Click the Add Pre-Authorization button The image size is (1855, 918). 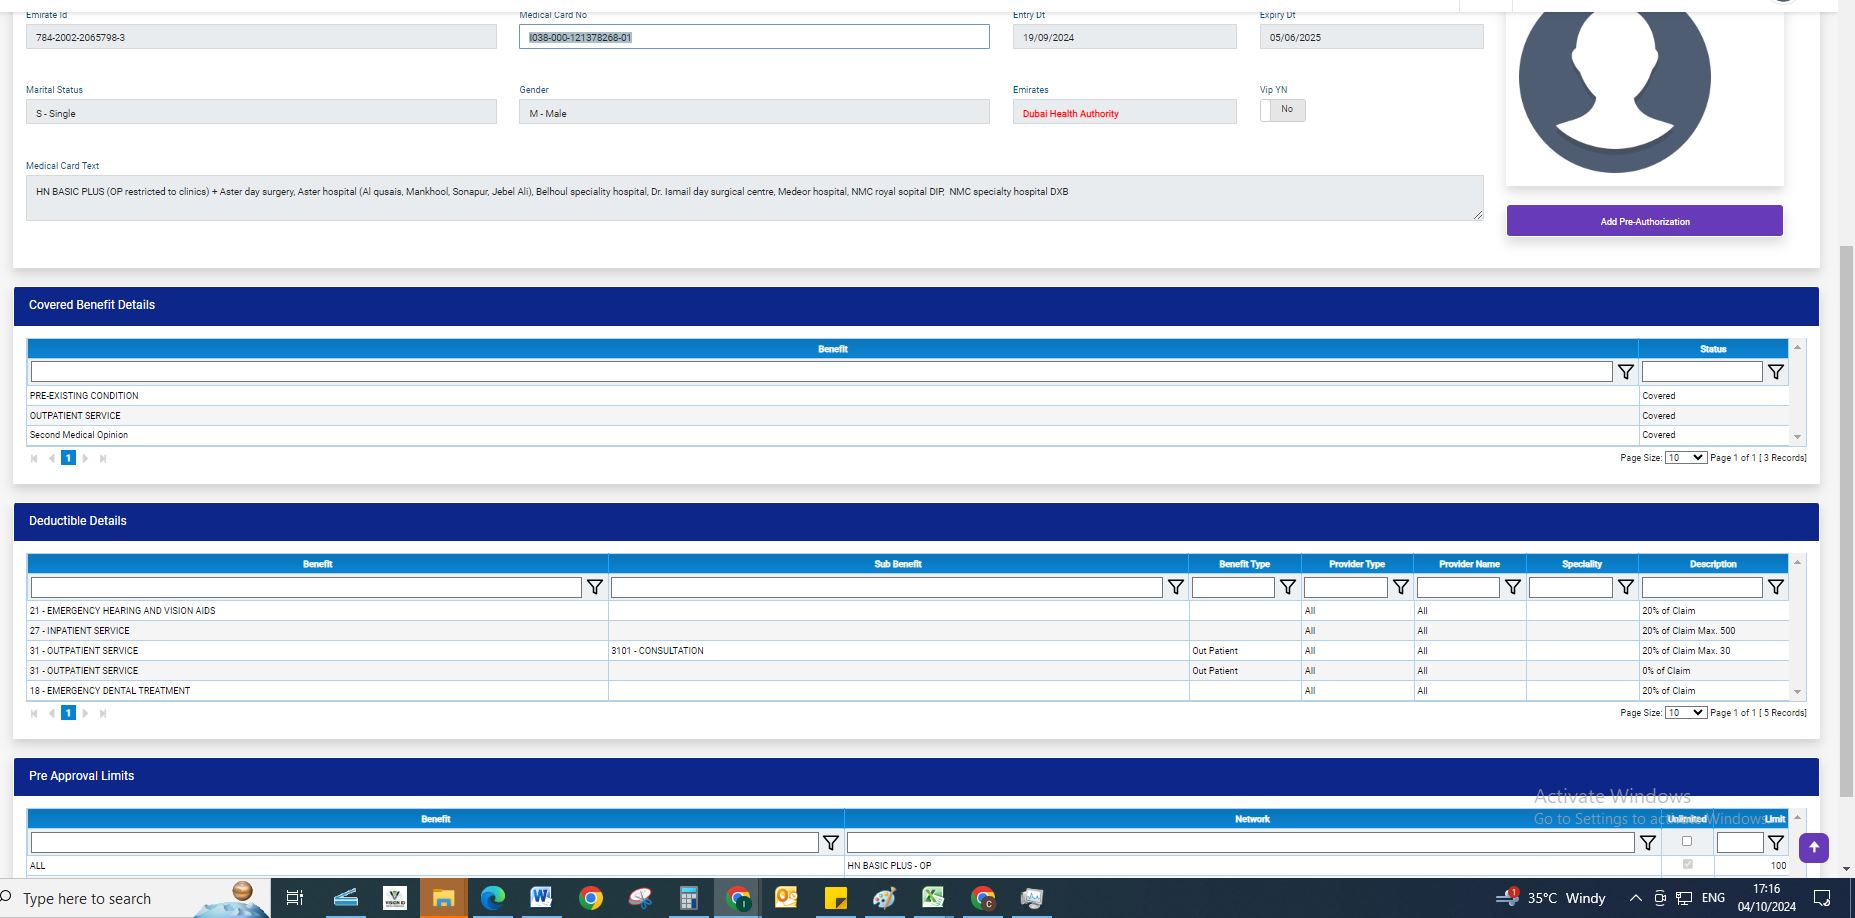1644,221
